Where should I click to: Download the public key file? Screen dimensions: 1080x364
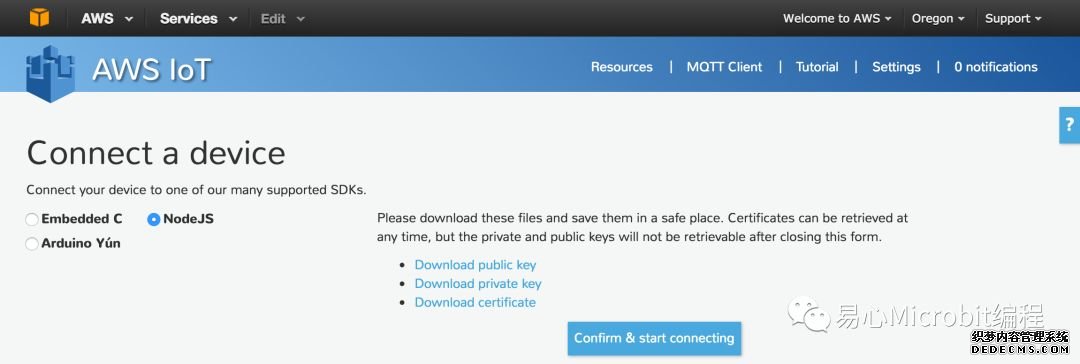pyautogui.click(x=475, y=265)
